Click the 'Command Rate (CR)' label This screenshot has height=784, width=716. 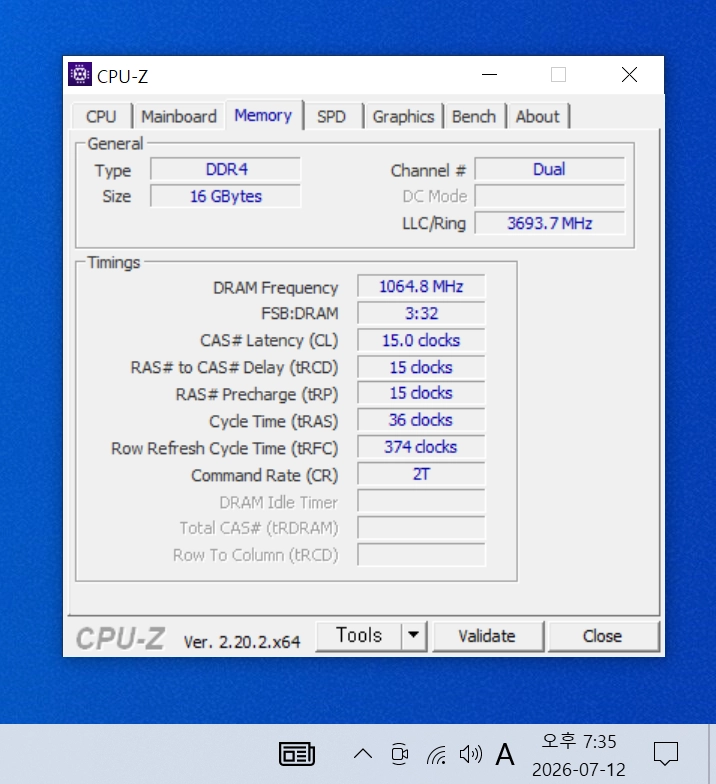coord(264,476)
